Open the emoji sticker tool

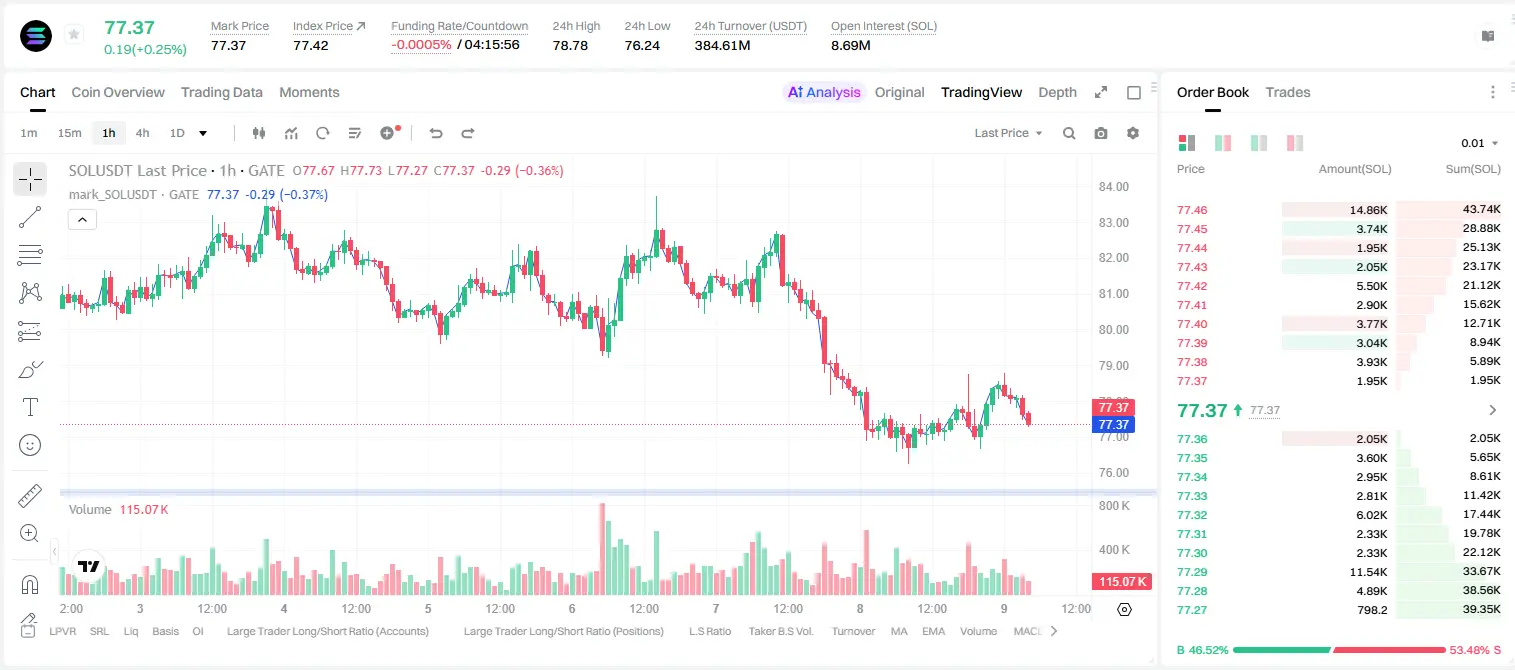point(30,445)
